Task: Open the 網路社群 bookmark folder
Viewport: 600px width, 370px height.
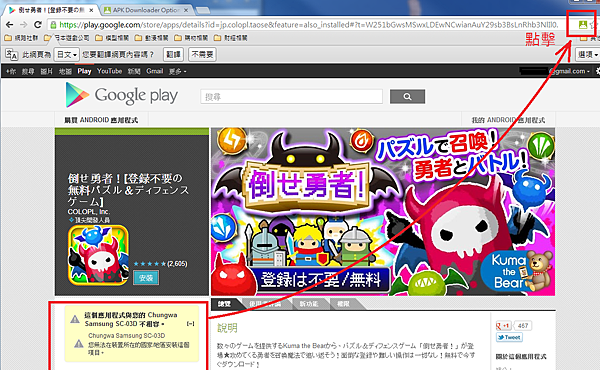Action: [x=21, y=38]
